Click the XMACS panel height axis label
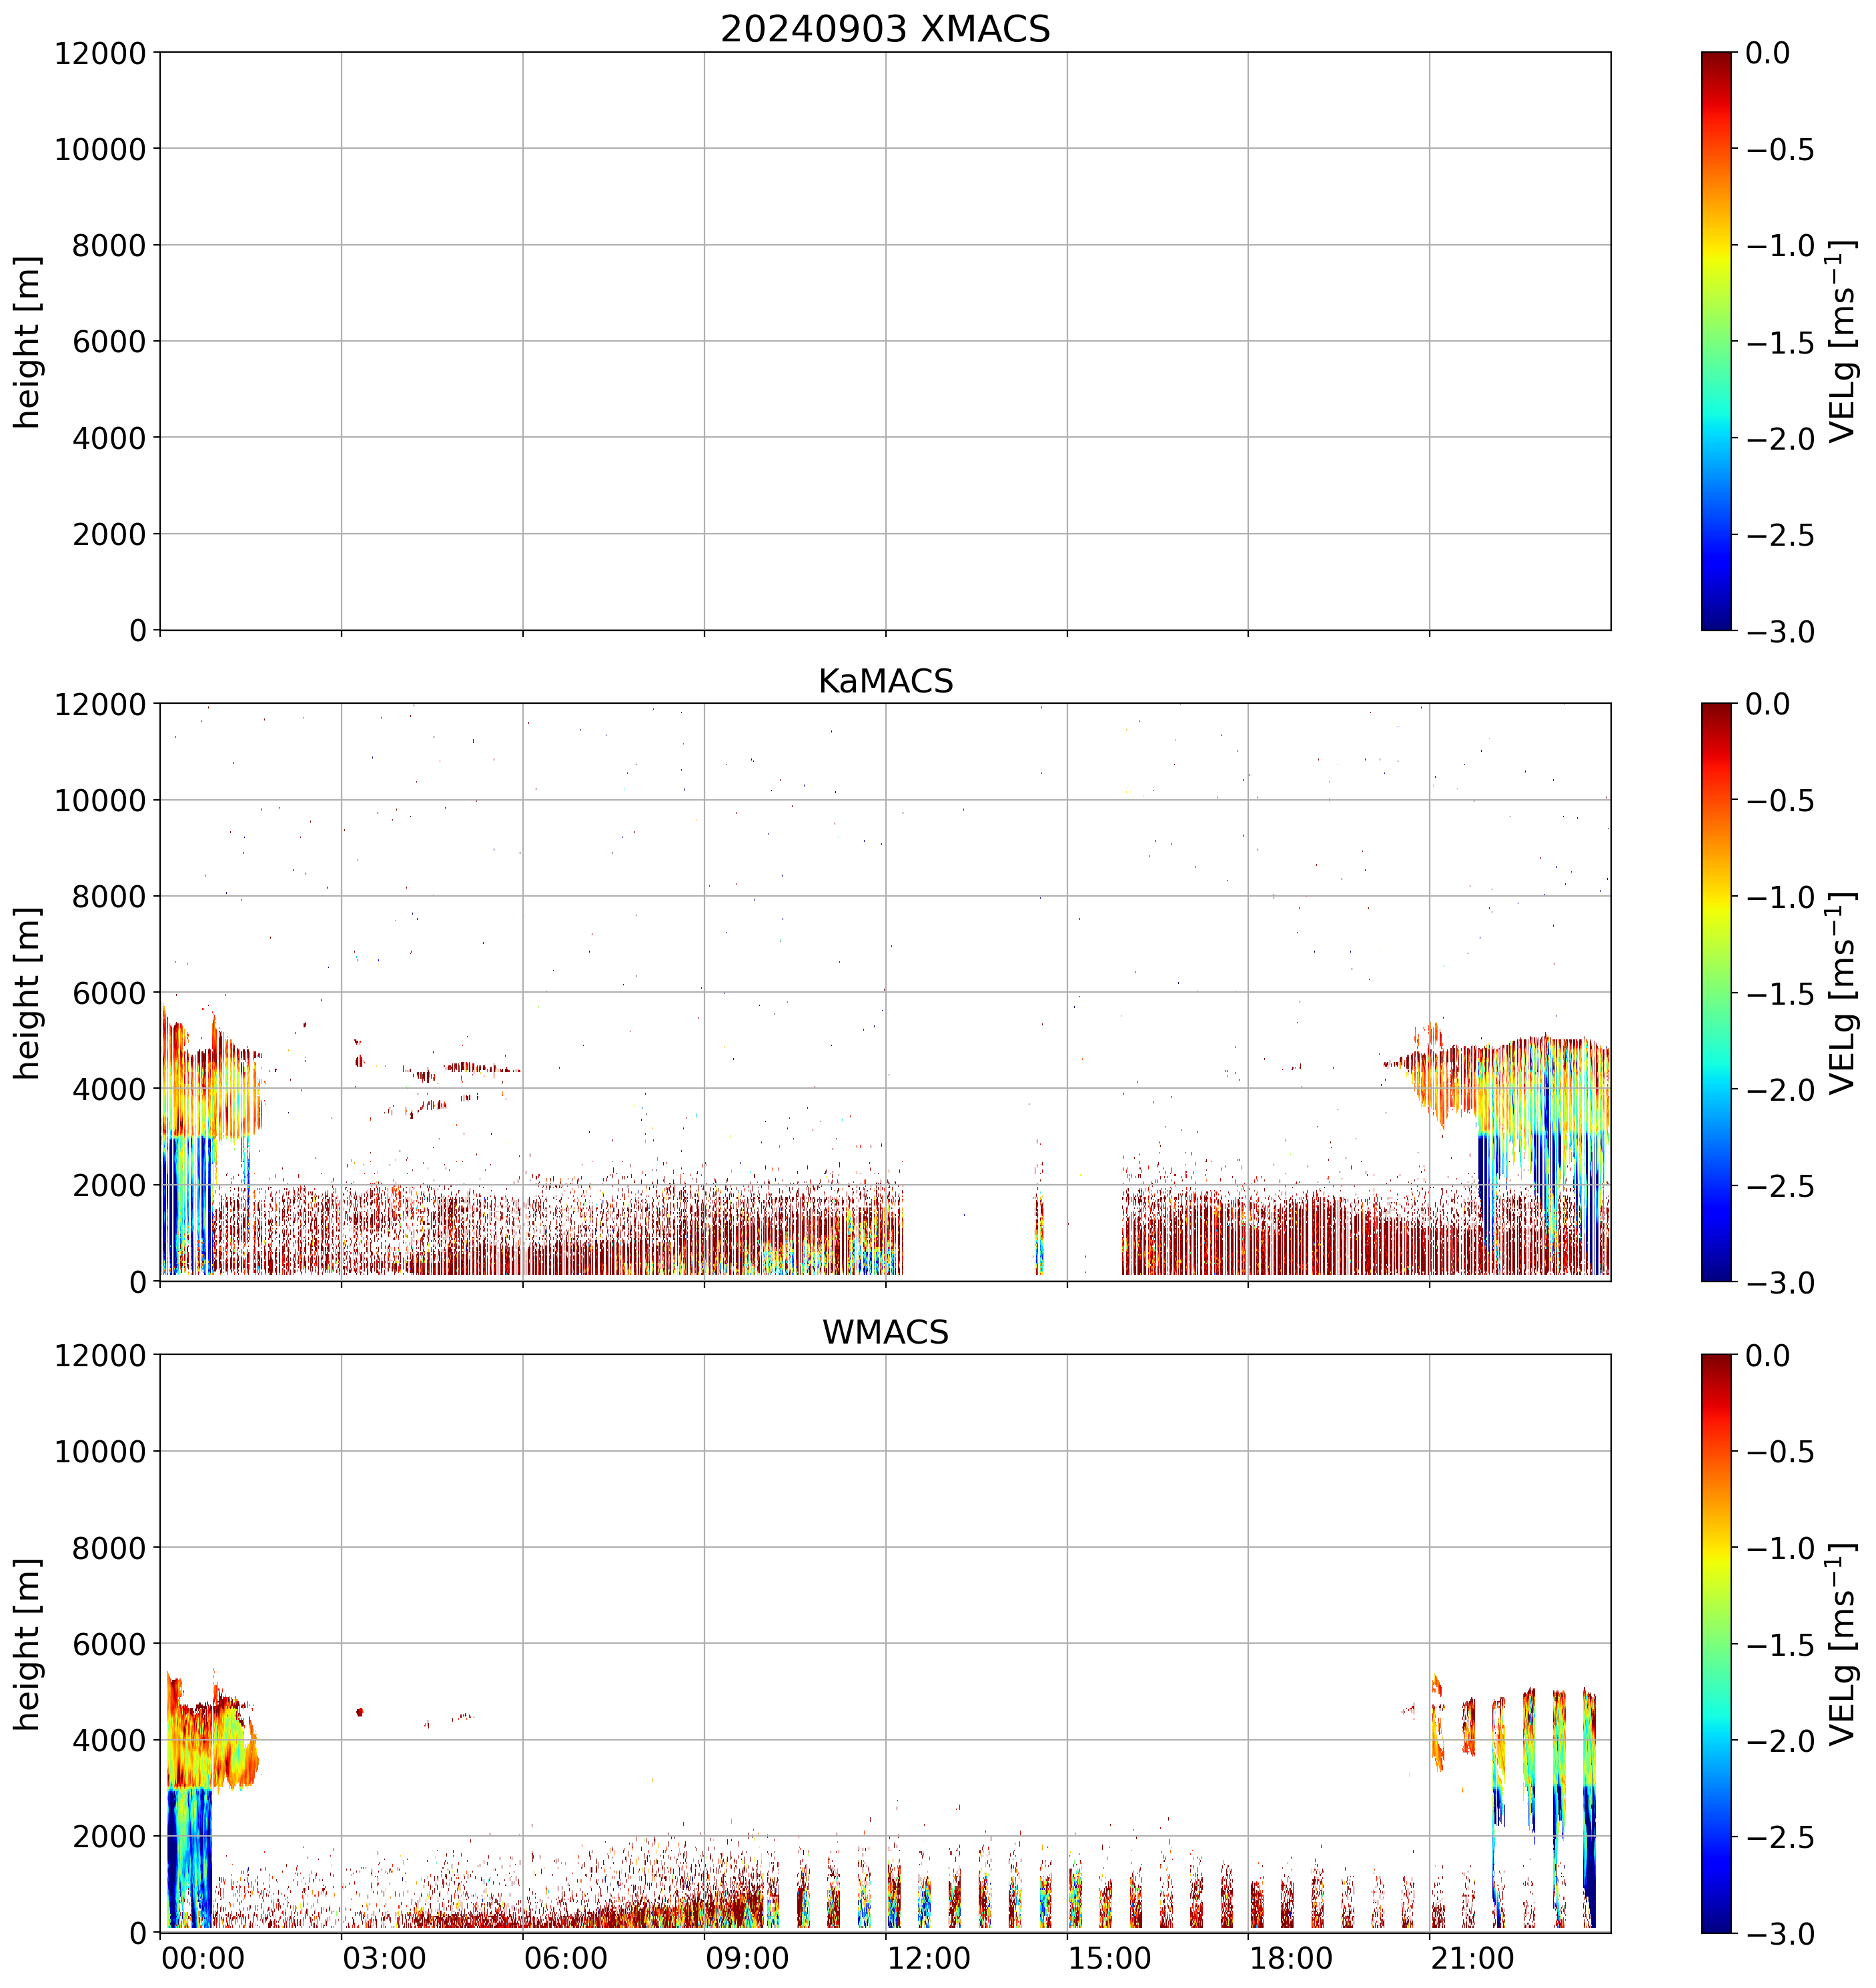The width and height of the screenshot is (1876, 1988). (x=28, y=342)
